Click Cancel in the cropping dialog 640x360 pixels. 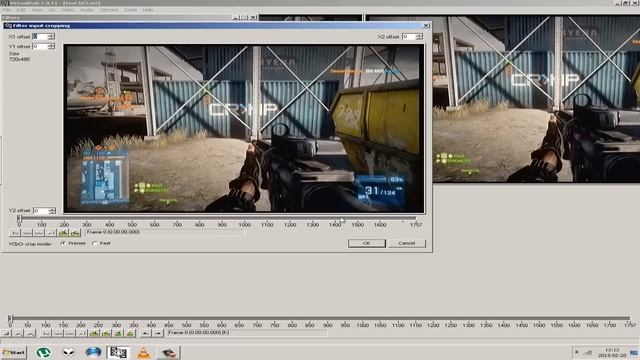[x=407, y=243]
